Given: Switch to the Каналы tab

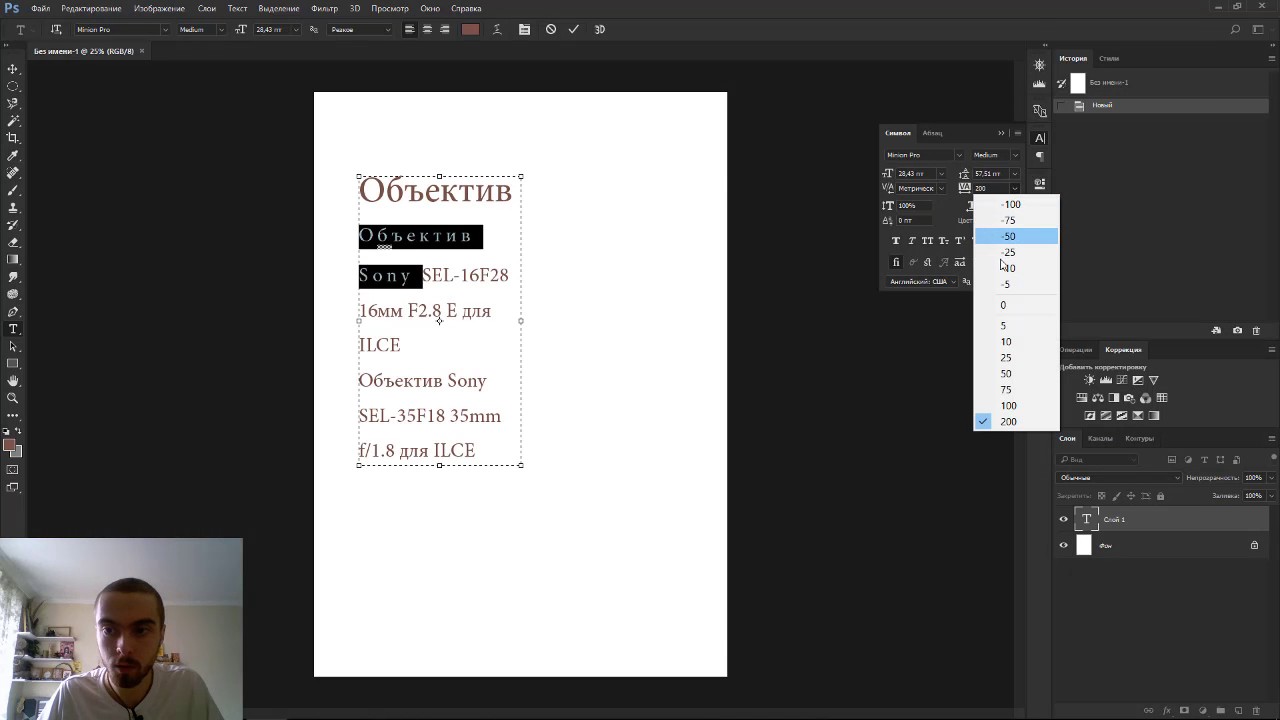Looking at the screenshot, I should (1100, 438).
